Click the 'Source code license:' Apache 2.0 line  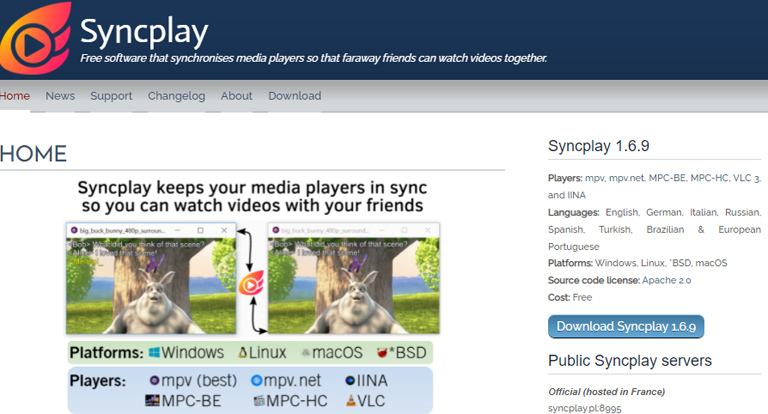[620, 280]
